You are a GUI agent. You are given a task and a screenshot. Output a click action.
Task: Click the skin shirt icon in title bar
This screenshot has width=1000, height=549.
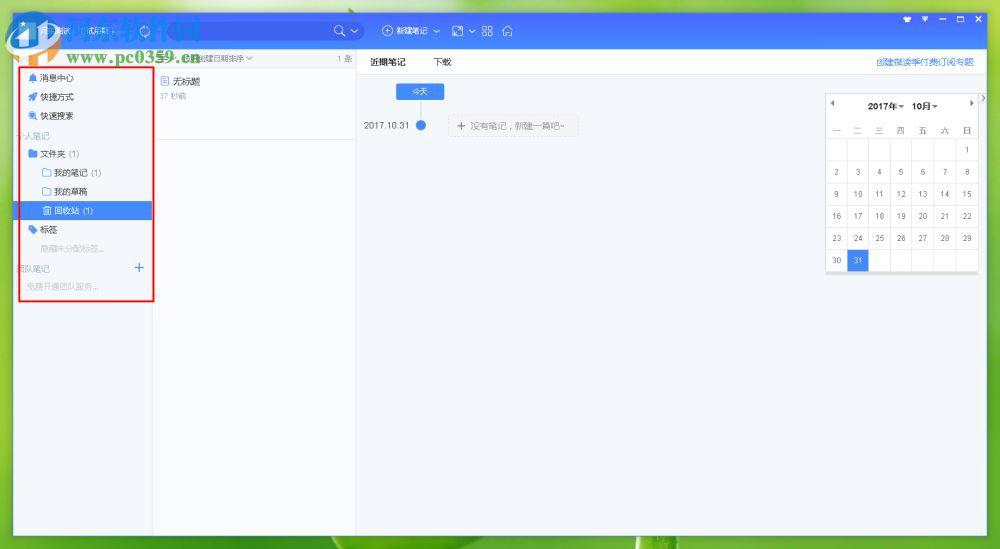tap(907, 19)
